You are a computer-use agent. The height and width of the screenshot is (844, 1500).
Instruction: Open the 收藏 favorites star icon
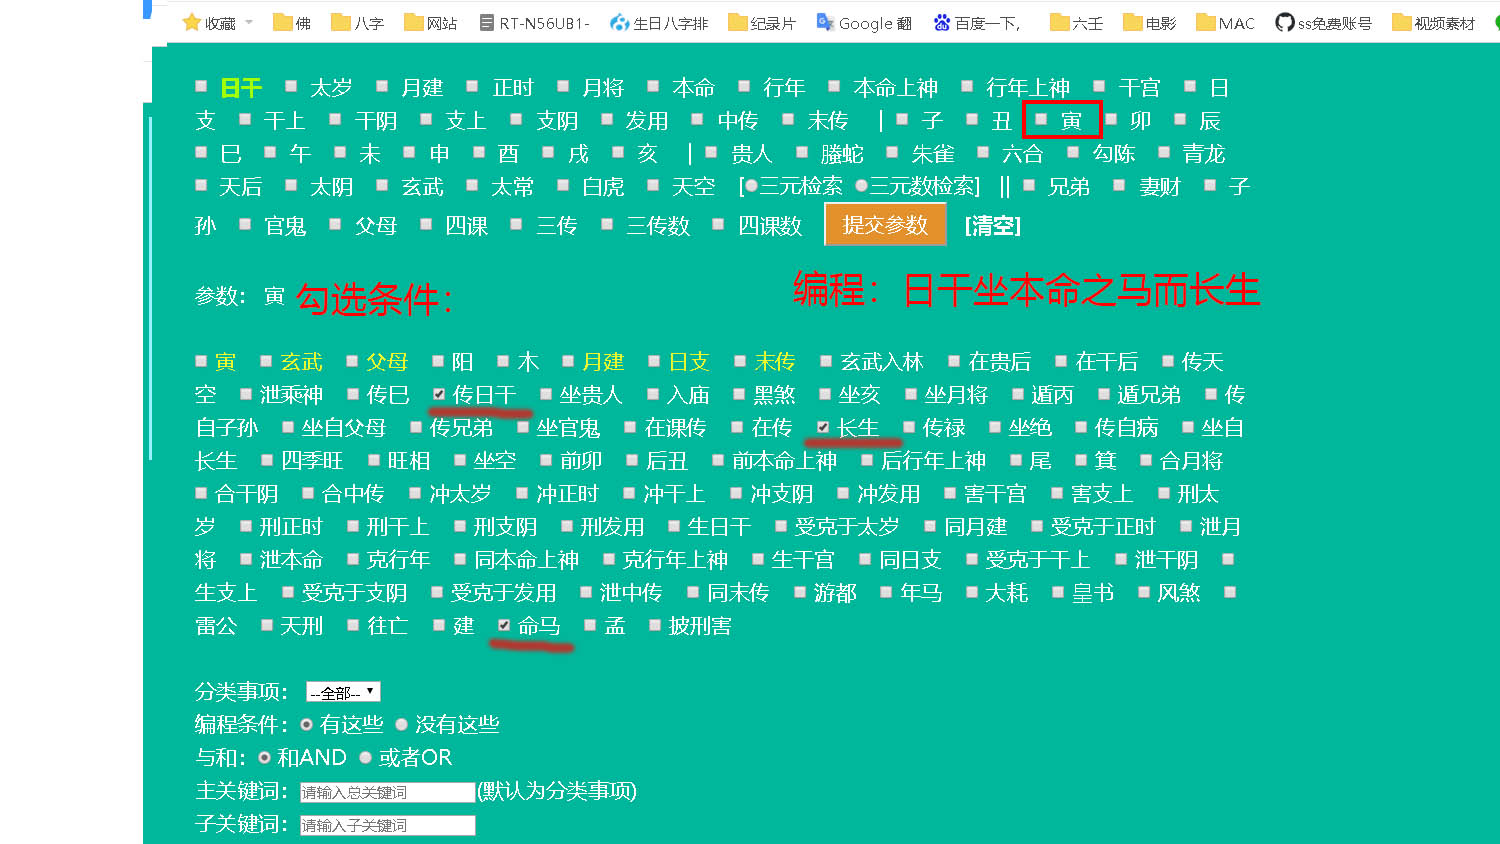click(x=192, y=22)
